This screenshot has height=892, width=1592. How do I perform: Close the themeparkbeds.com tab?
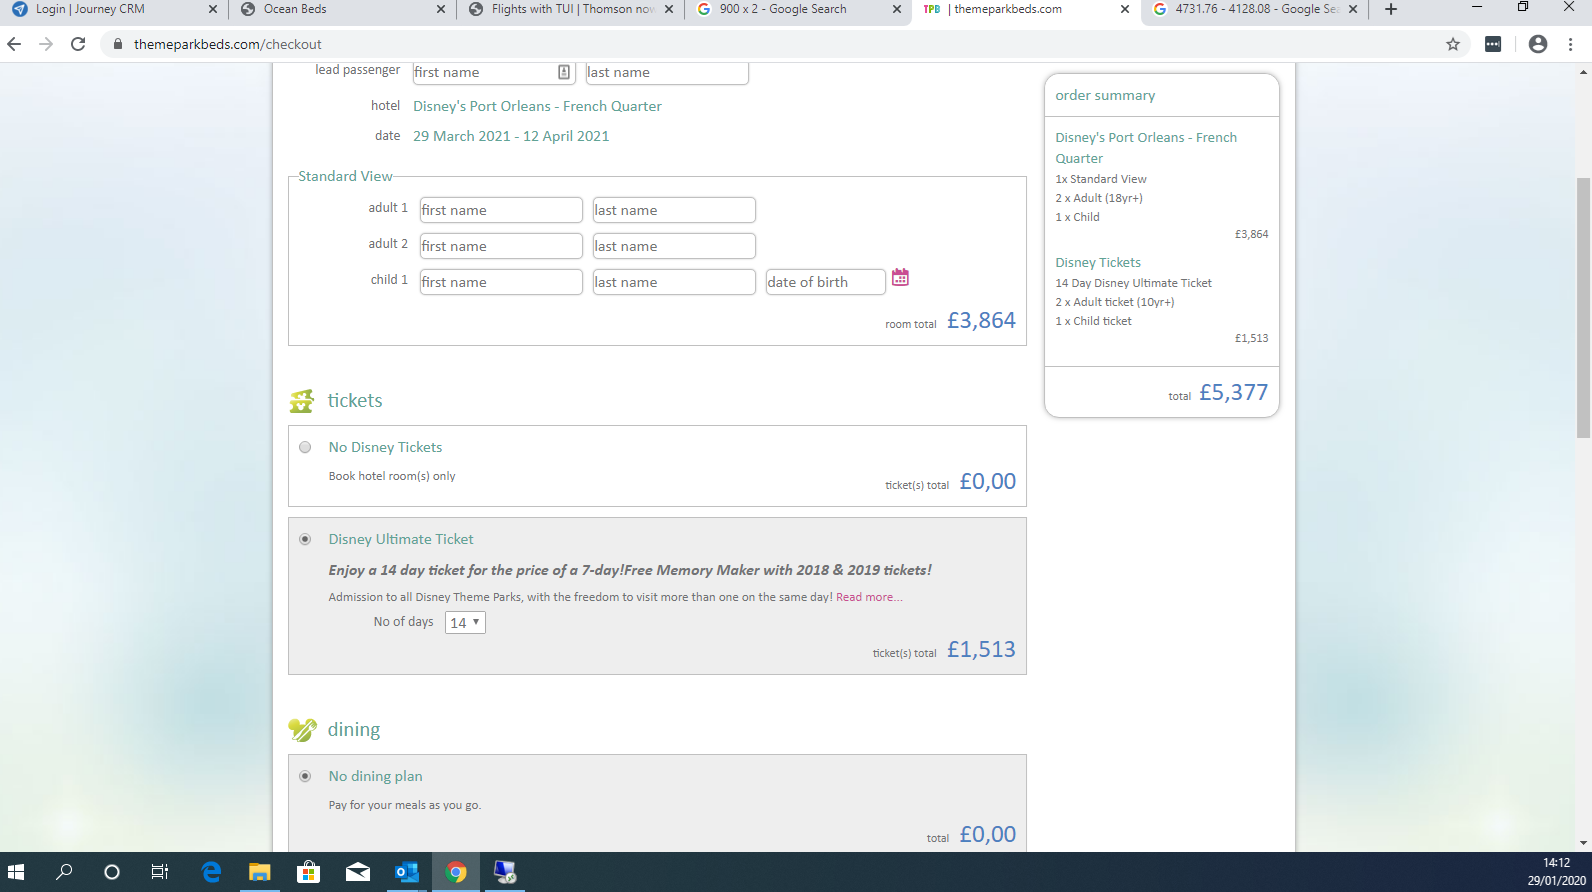1125,9
